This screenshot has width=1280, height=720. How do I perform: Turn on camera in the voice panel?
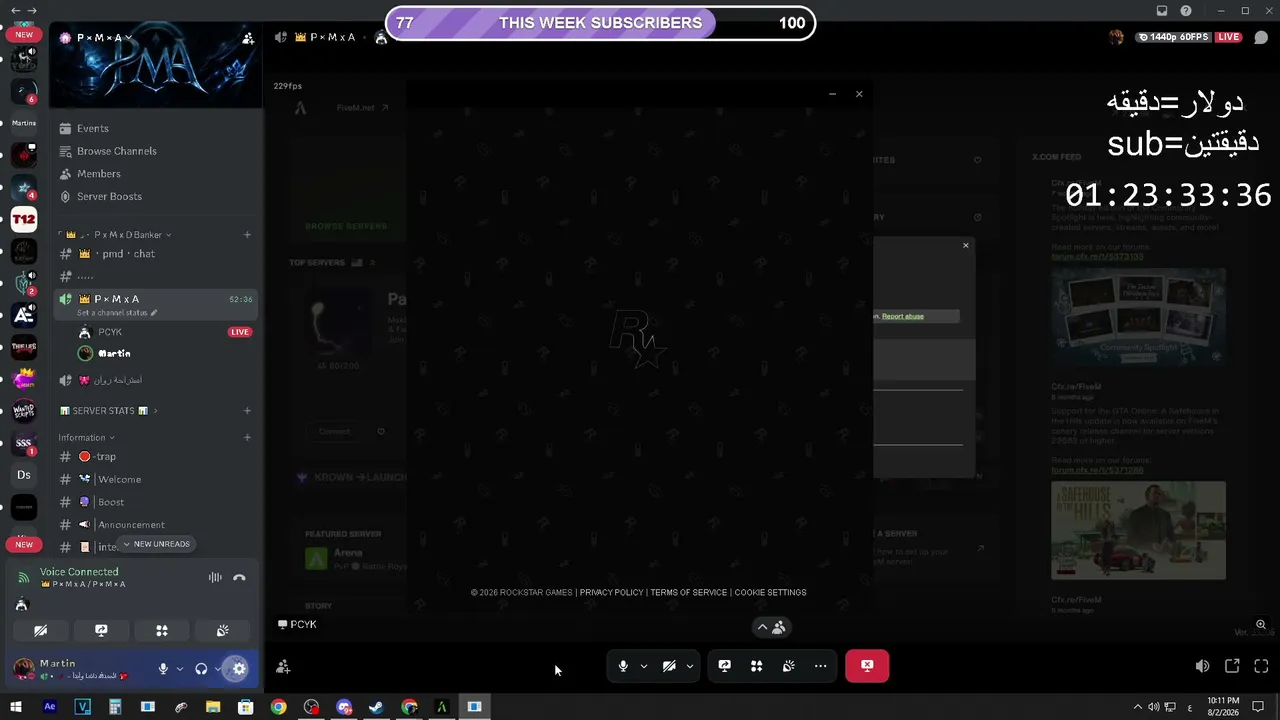[41, 631]
